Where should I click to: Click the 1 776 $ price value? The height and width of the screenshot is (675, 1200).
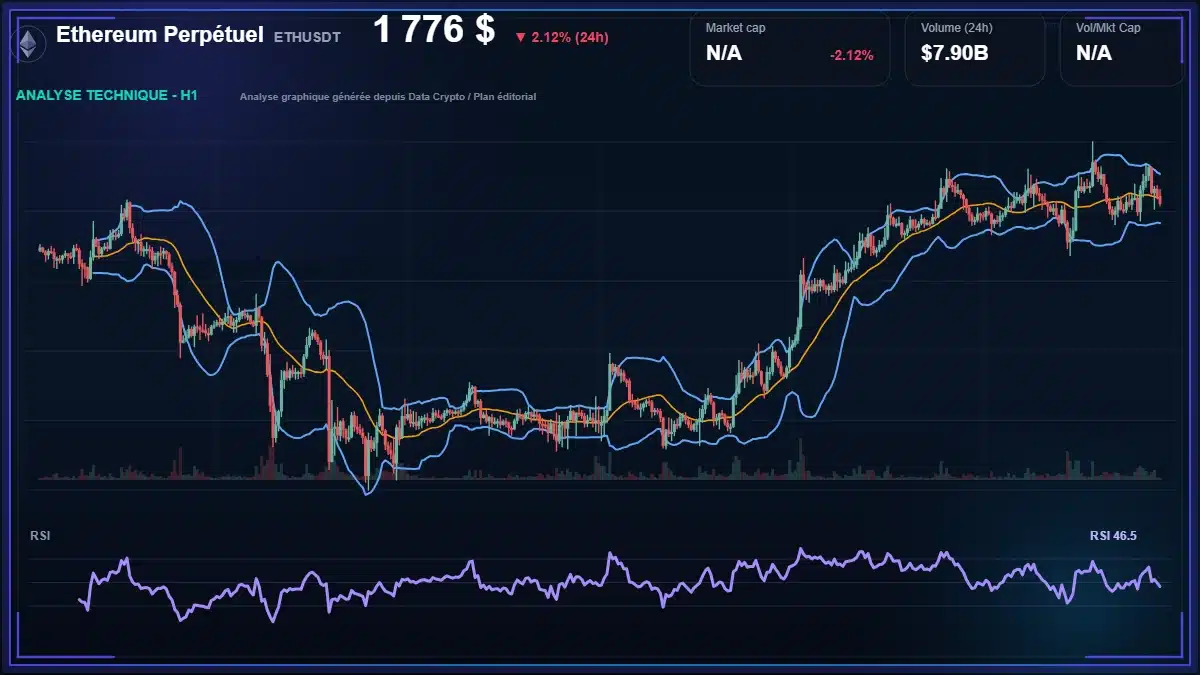(434, 30)
